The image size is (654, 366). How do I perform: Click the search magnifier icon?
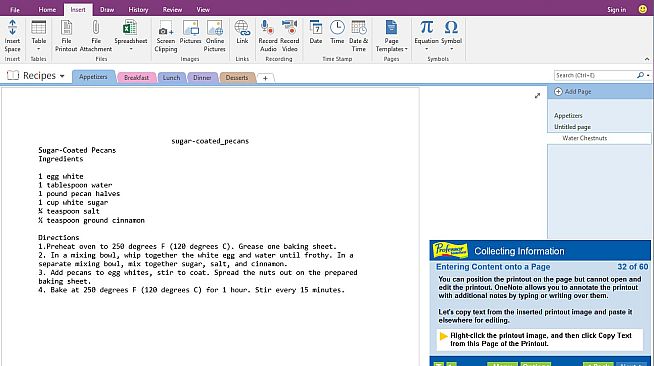(640, 75)
